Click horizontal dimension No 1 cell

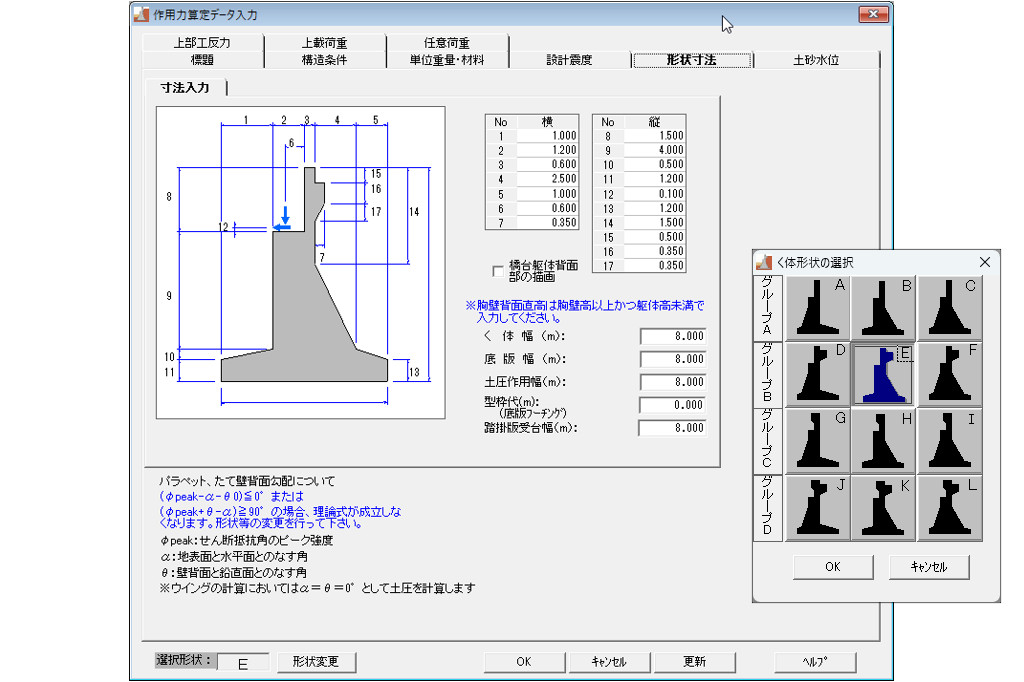[x=550, y=136]
